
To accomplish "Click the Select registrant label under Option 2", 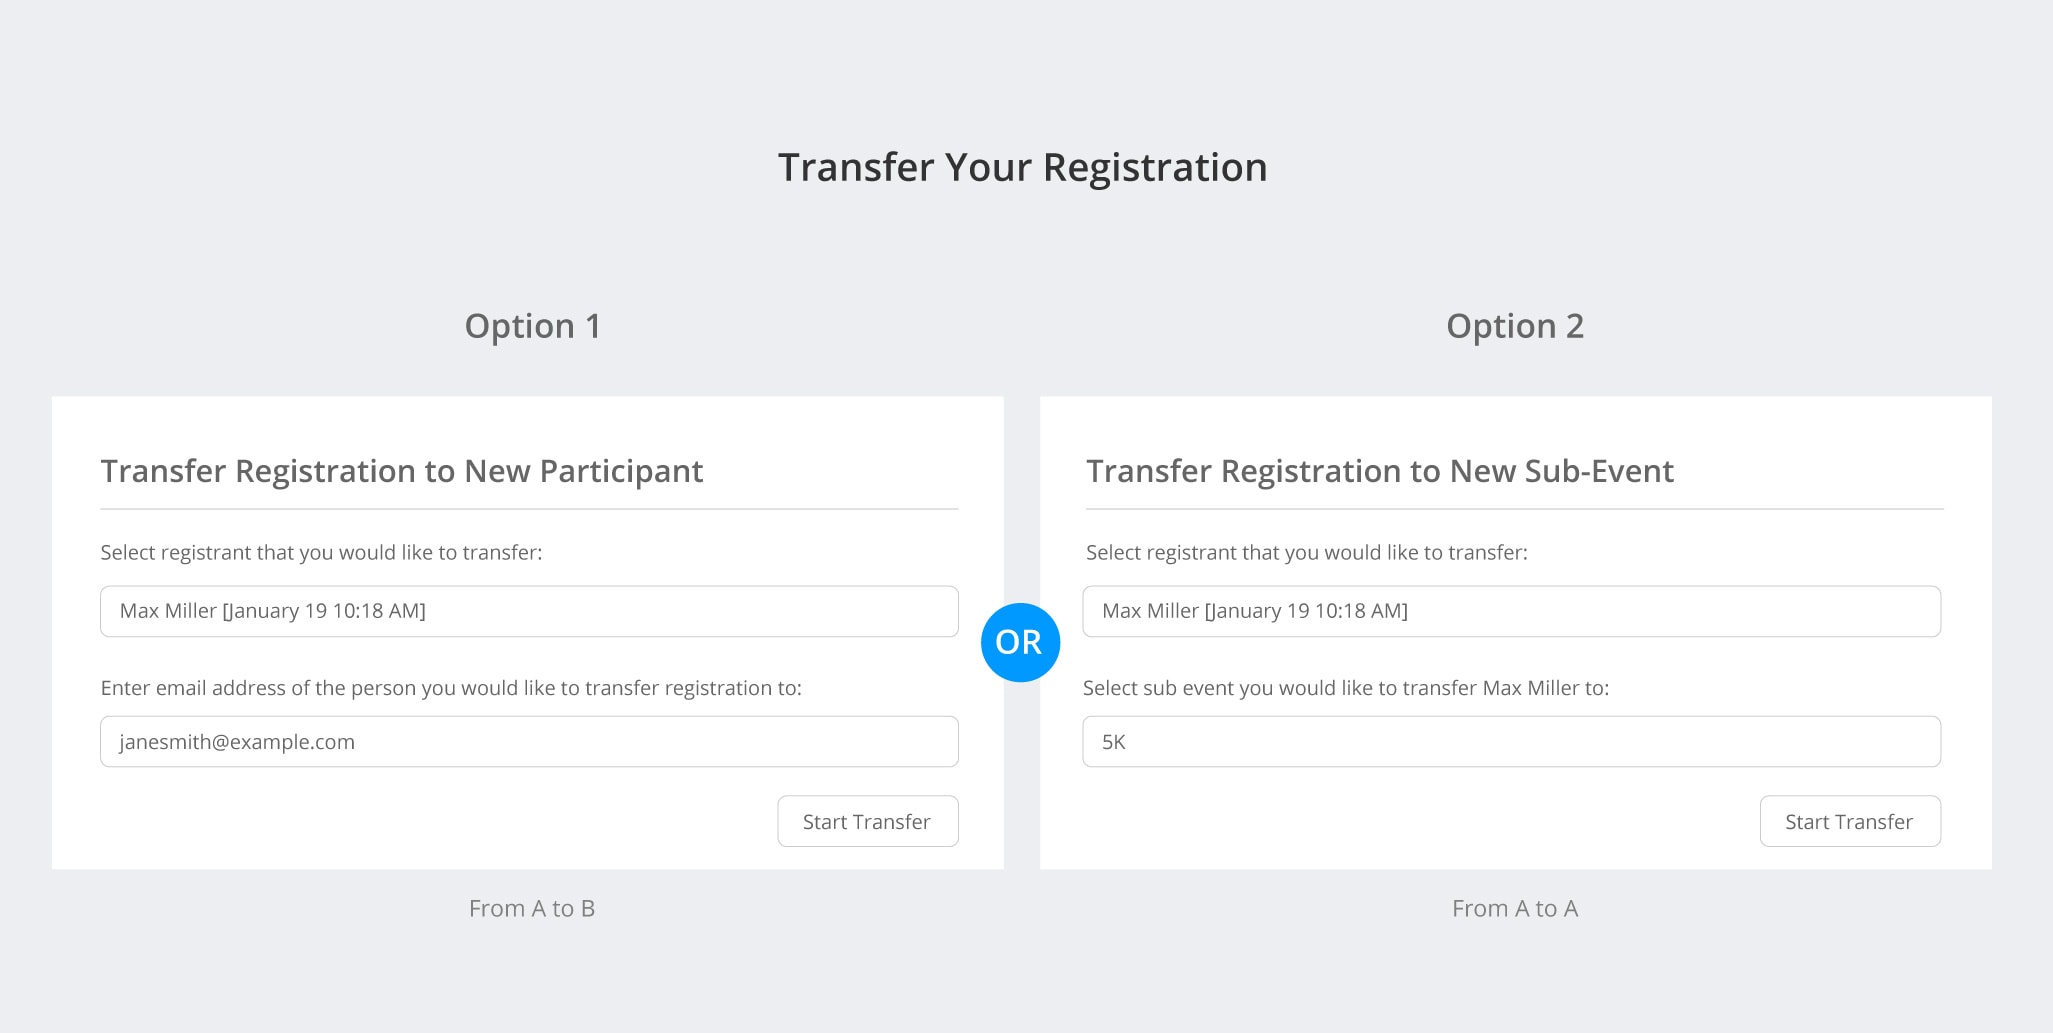I will tap(1306, 553).
